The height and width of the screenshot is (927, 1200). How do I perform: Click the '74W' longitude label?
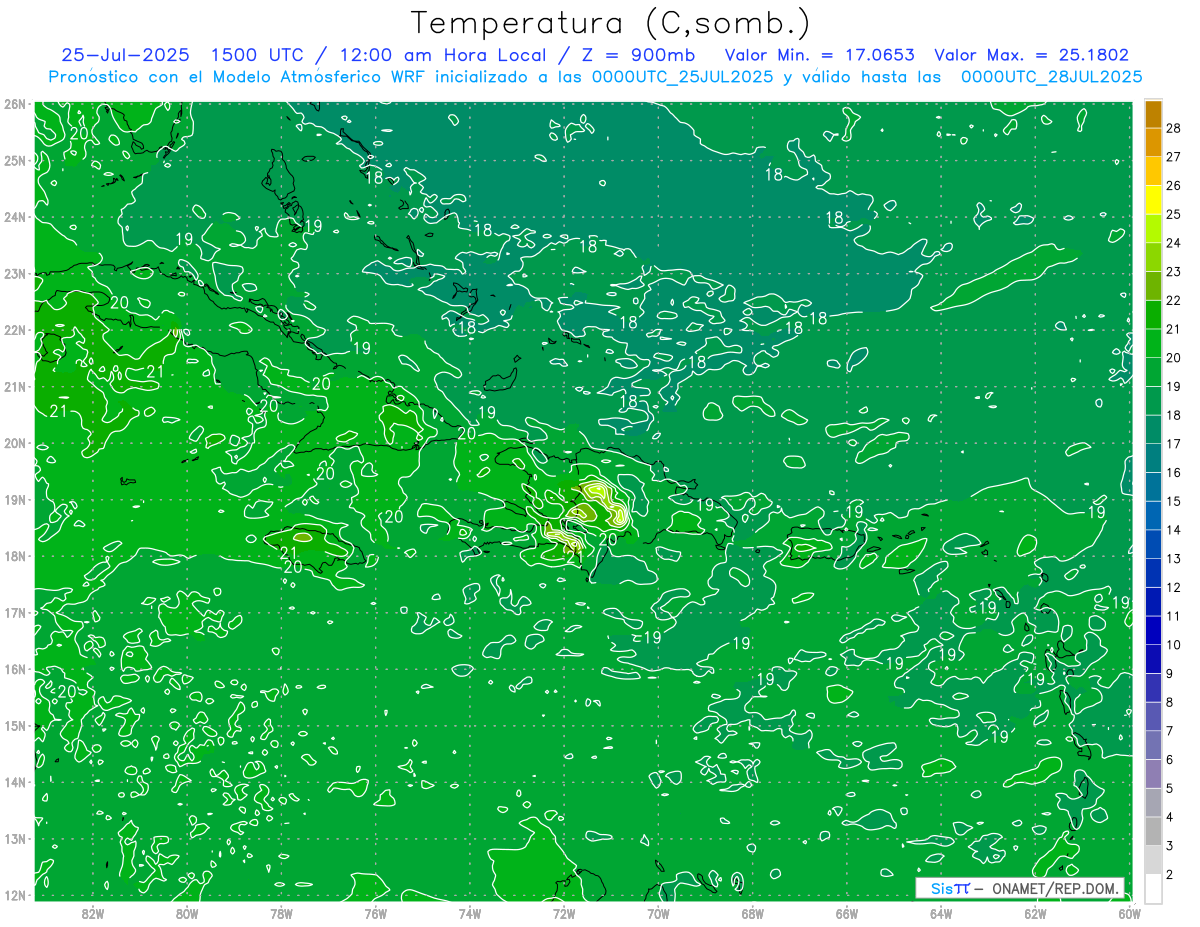tap(470, 913)
